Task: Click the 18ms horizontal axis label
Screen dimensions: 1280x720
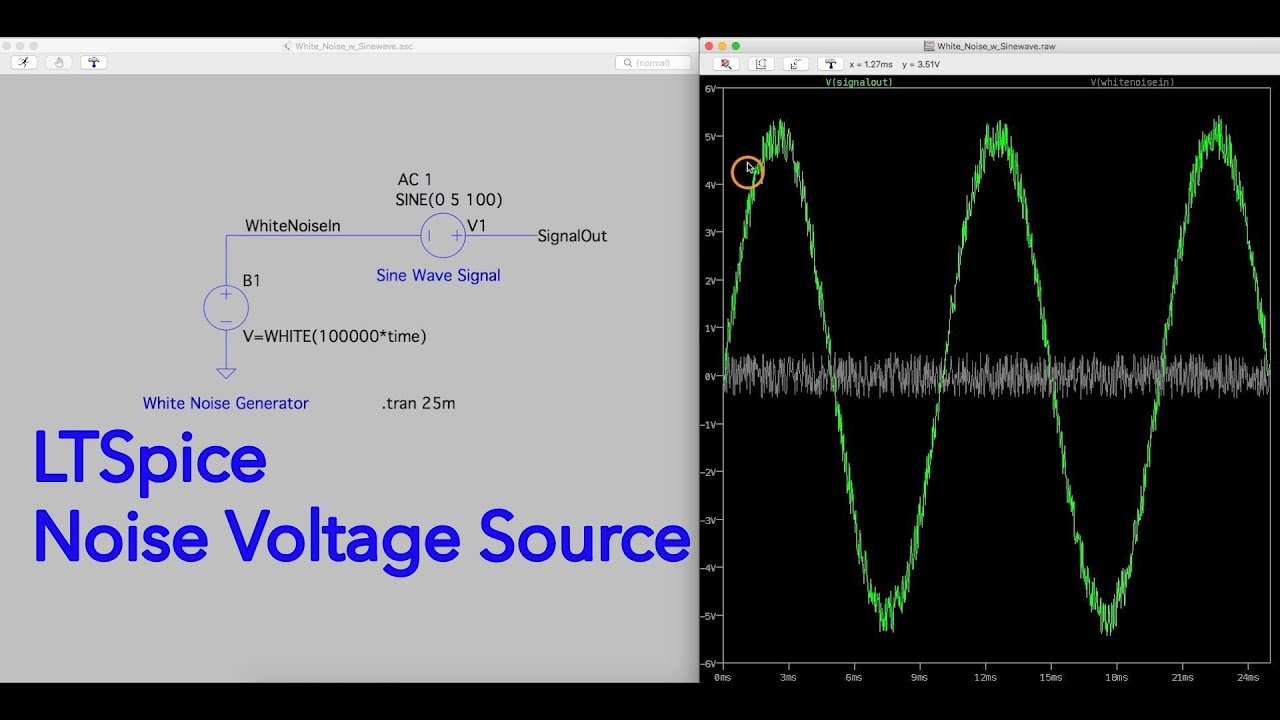Action: [1117, 678]
